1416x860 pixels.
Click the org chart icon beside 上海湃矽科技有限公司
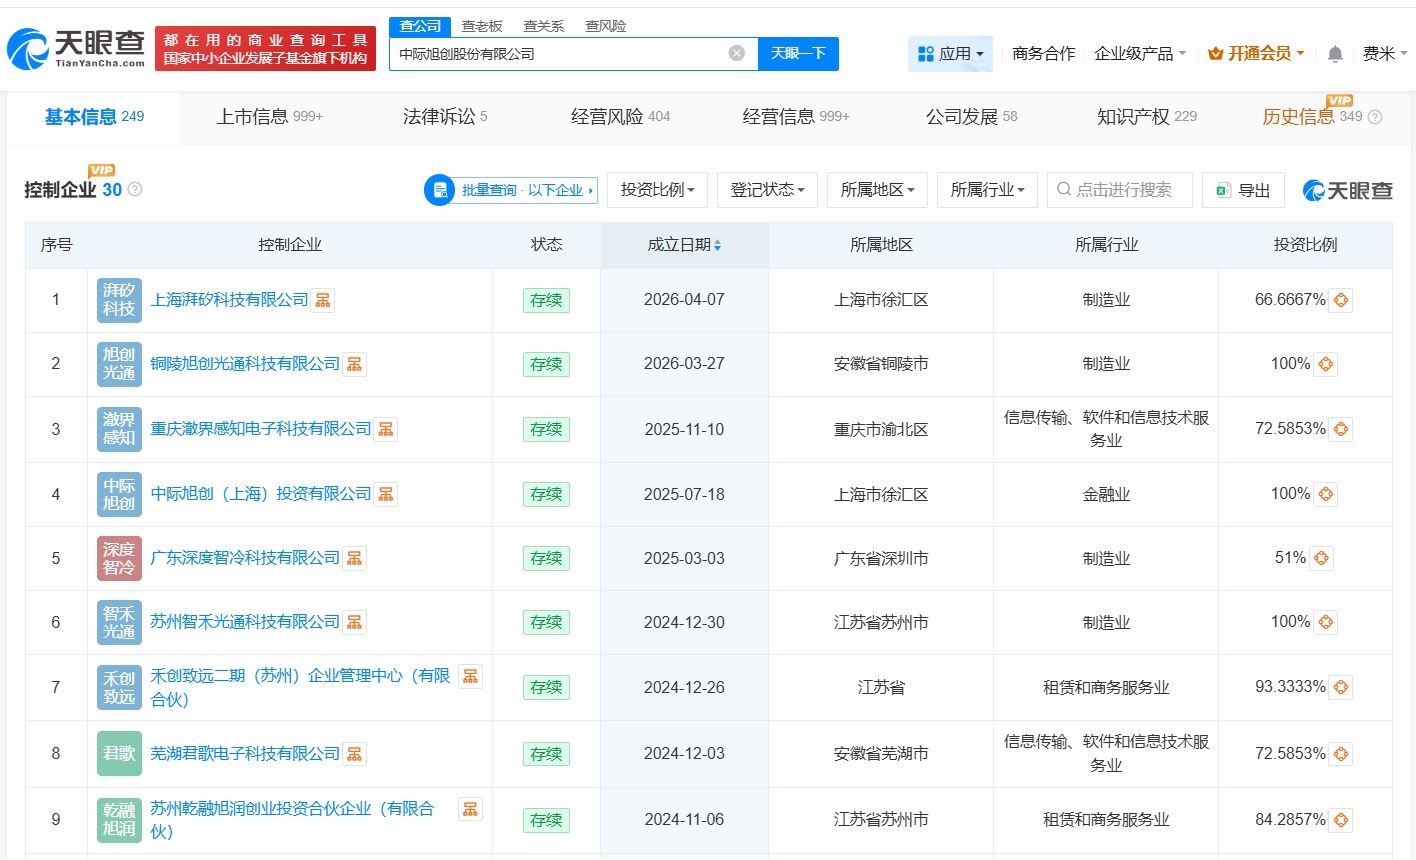tap(322, 300)
